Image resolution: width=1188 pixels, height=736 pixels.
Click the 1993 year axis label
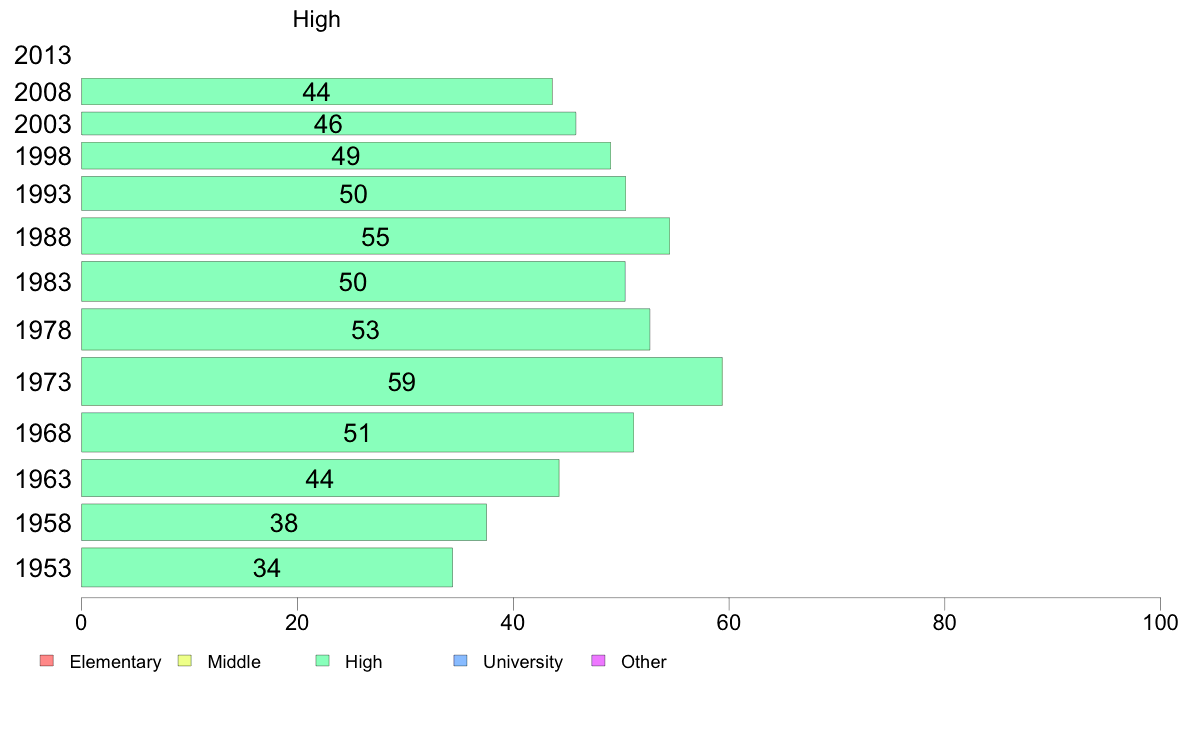coord(43,194)
